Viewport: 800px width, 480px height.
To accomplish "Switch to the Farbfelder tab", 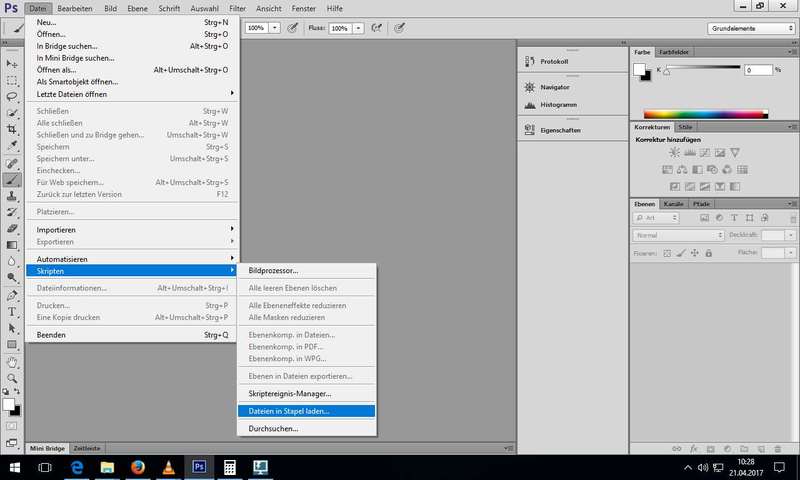I will pos(673,52).
